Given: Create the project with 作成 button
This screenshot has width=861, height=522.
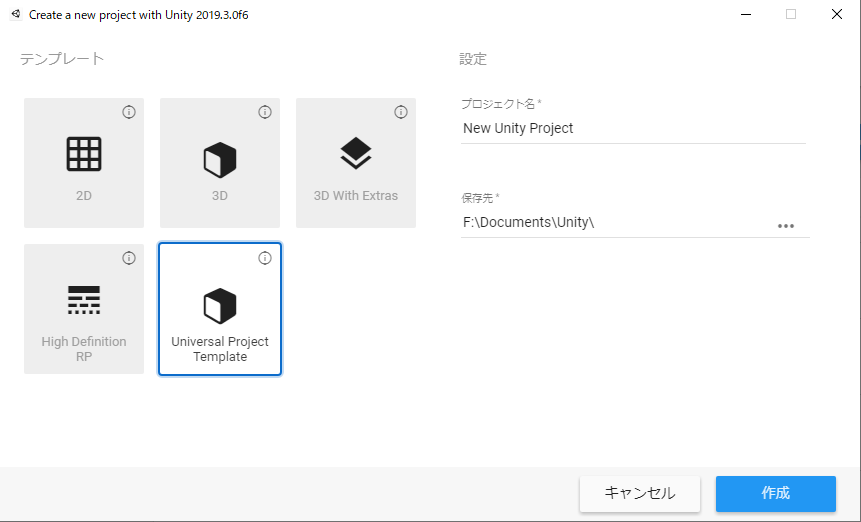Looking at the screenshot, I should [x=776, y=493].
